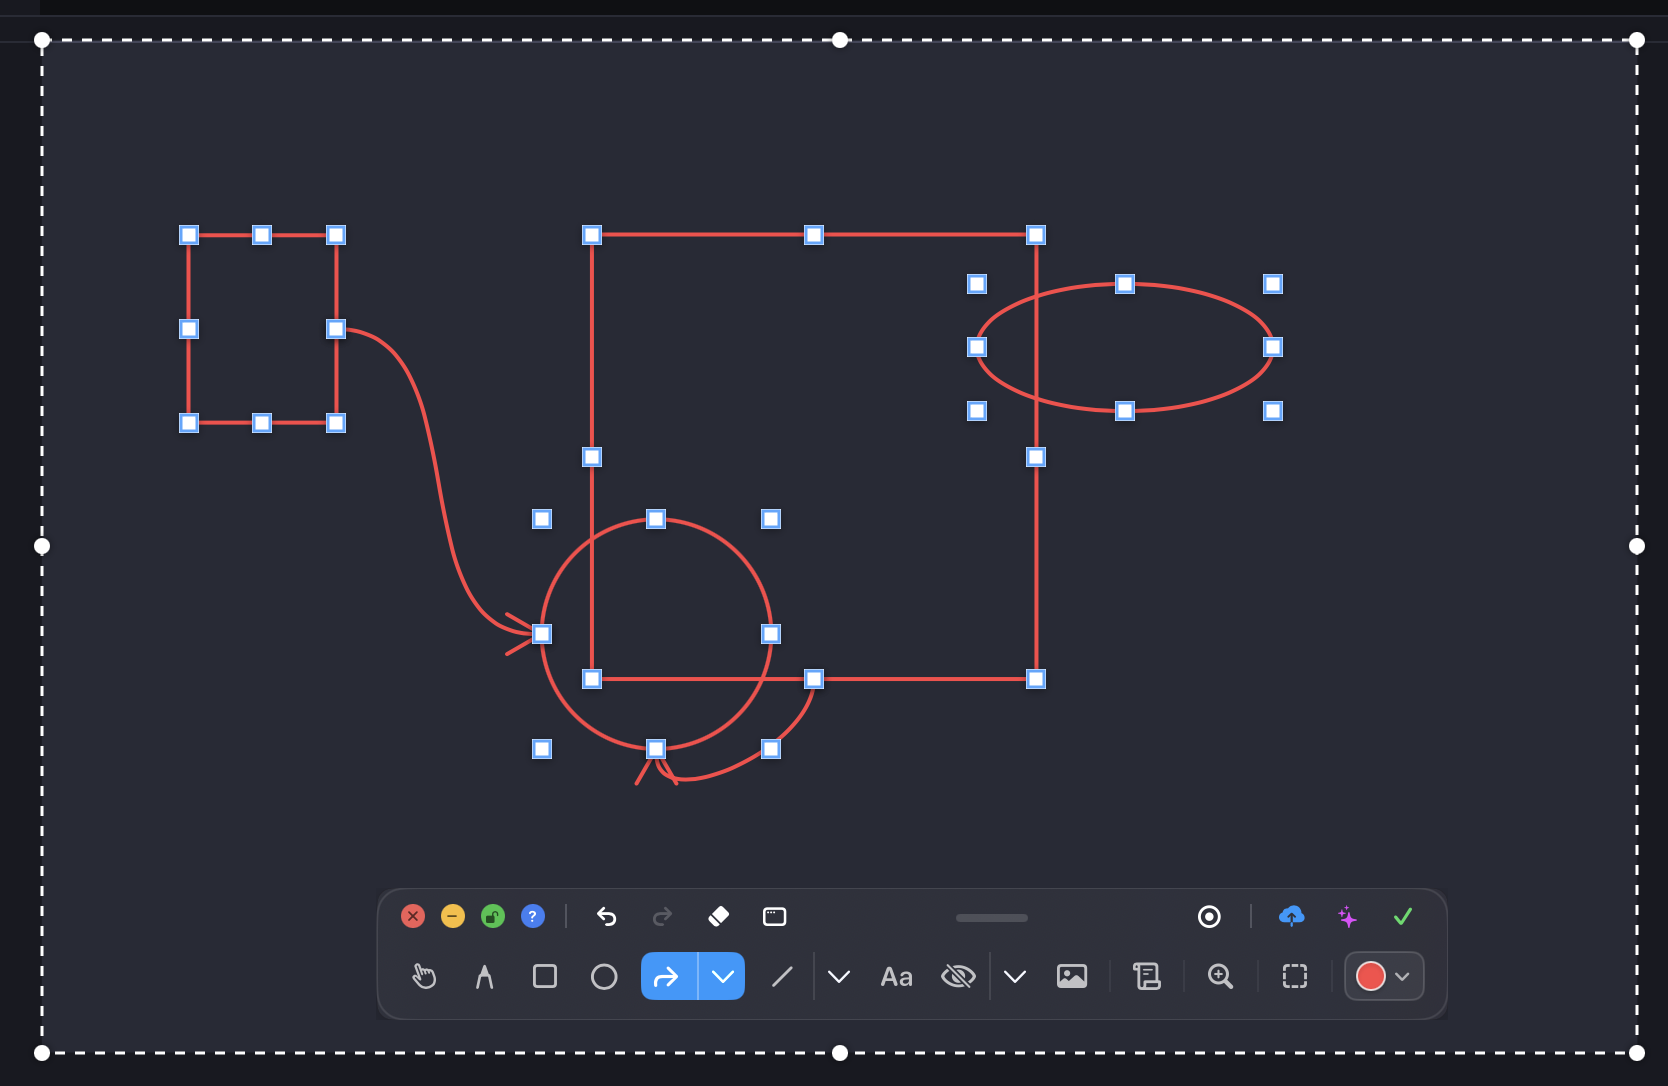Viewport: 1668px width, 1086px height.
Task: Select the dashed selection area tool
Action: pyautogui.click(x=1295, y=976)
